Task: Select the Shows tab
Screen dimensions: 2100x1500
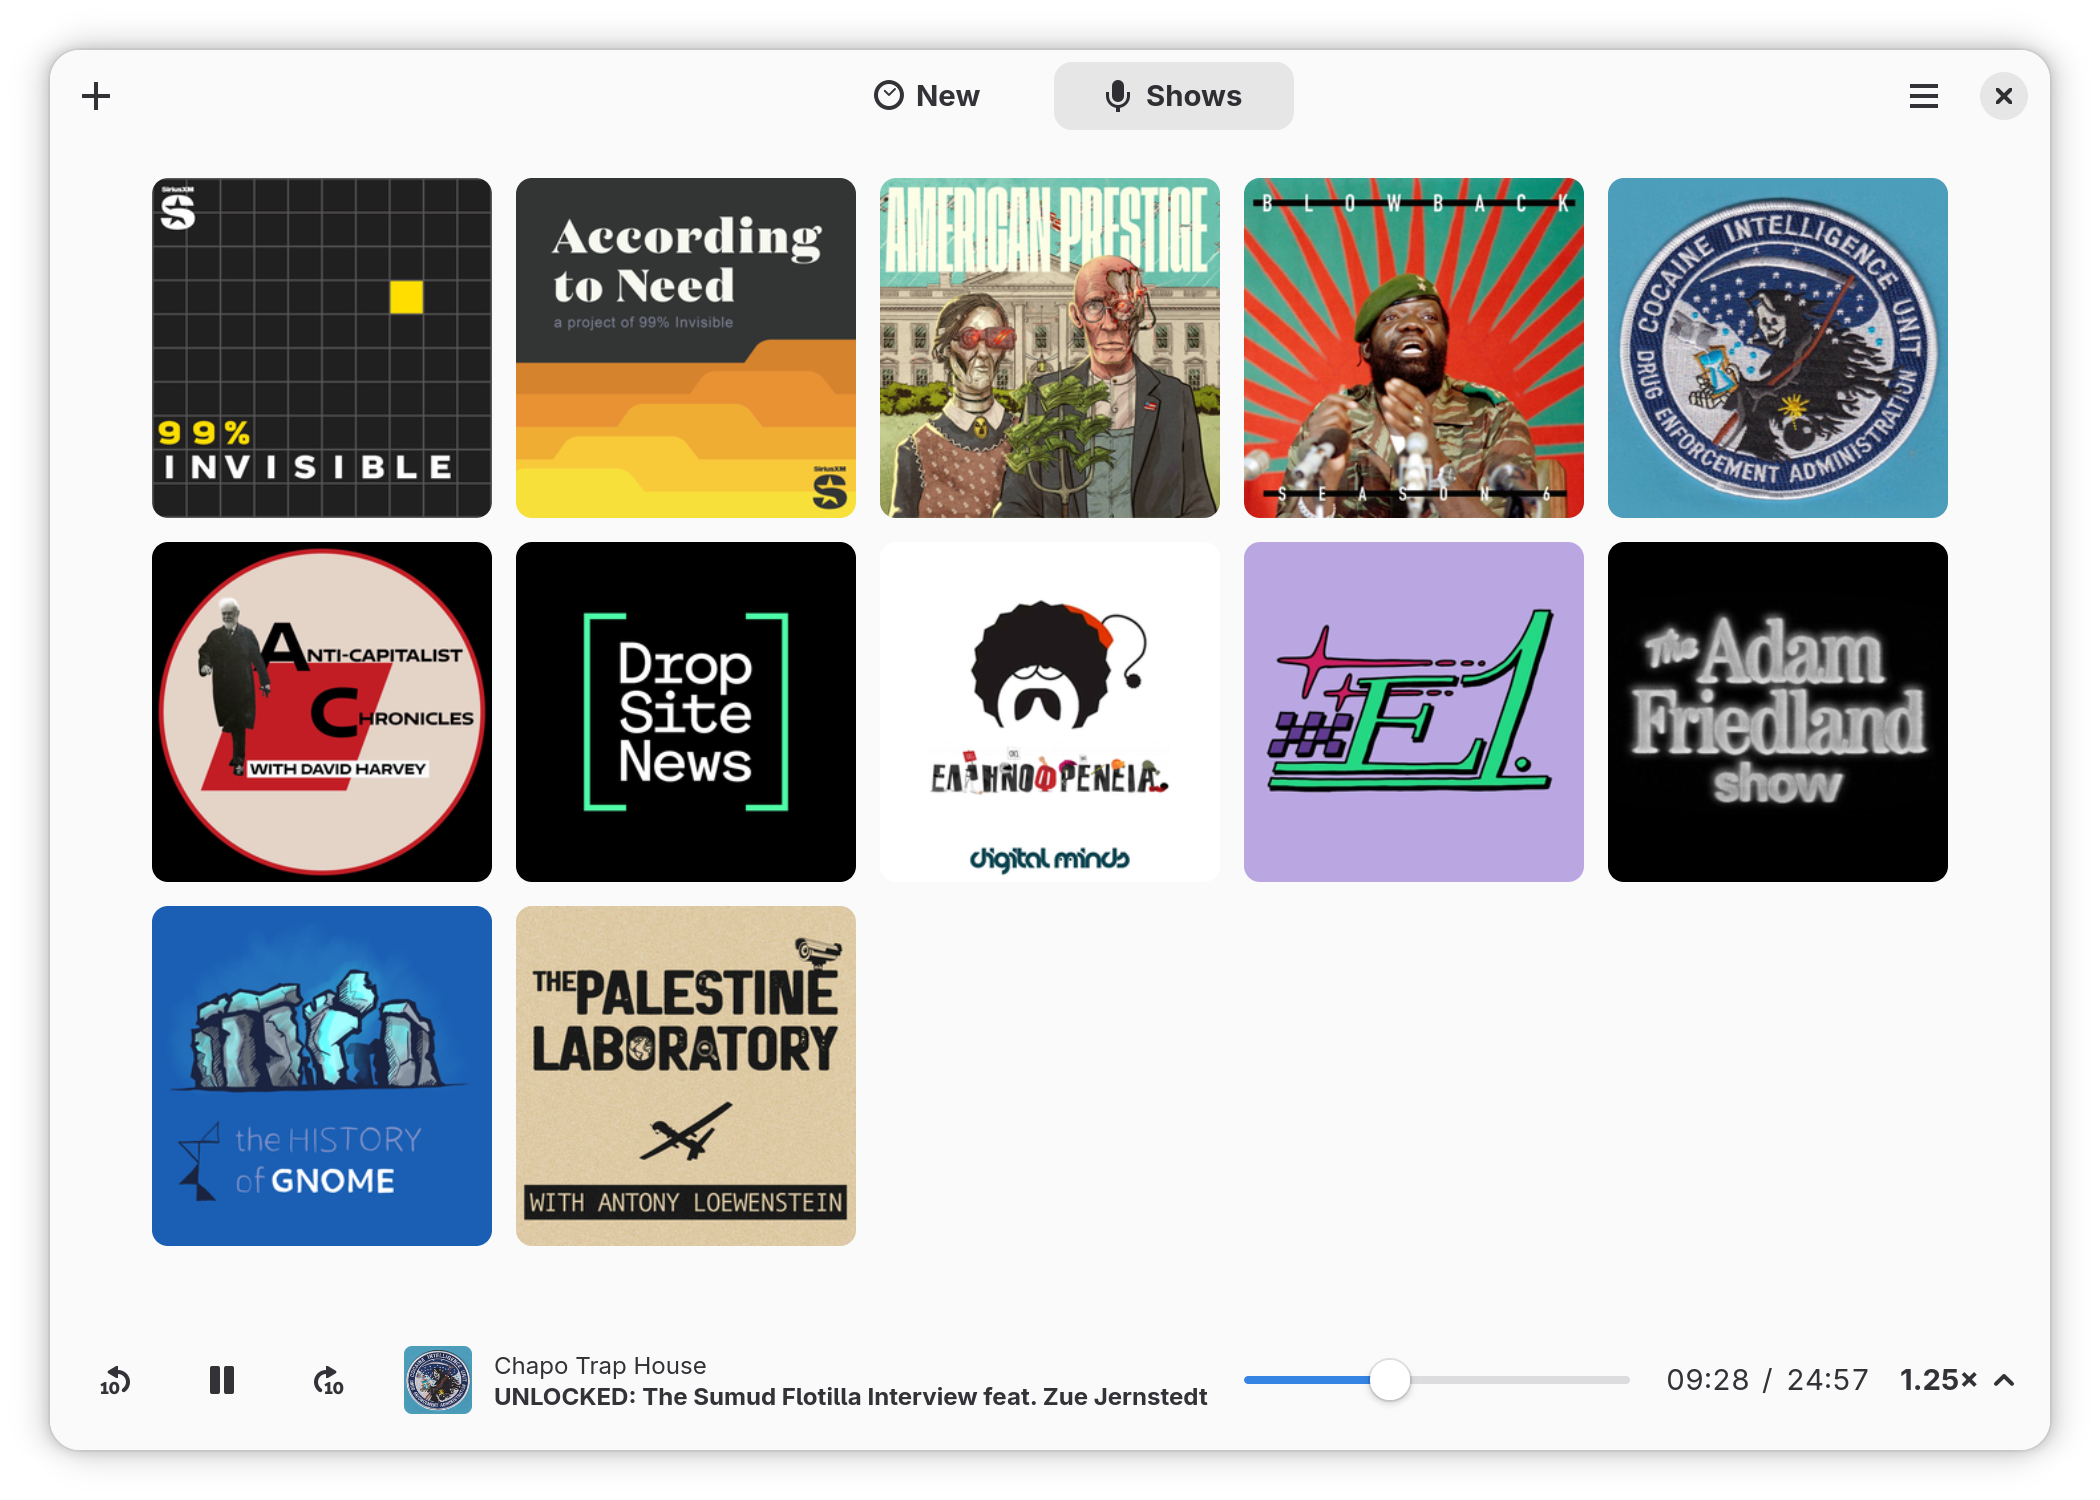Action: (1173, 96)
